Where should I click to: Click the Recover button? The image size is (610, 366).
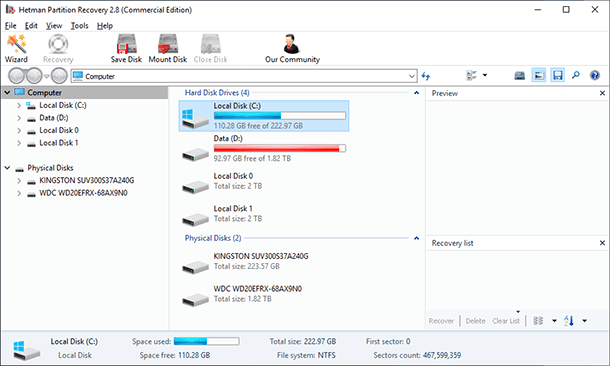441,321
